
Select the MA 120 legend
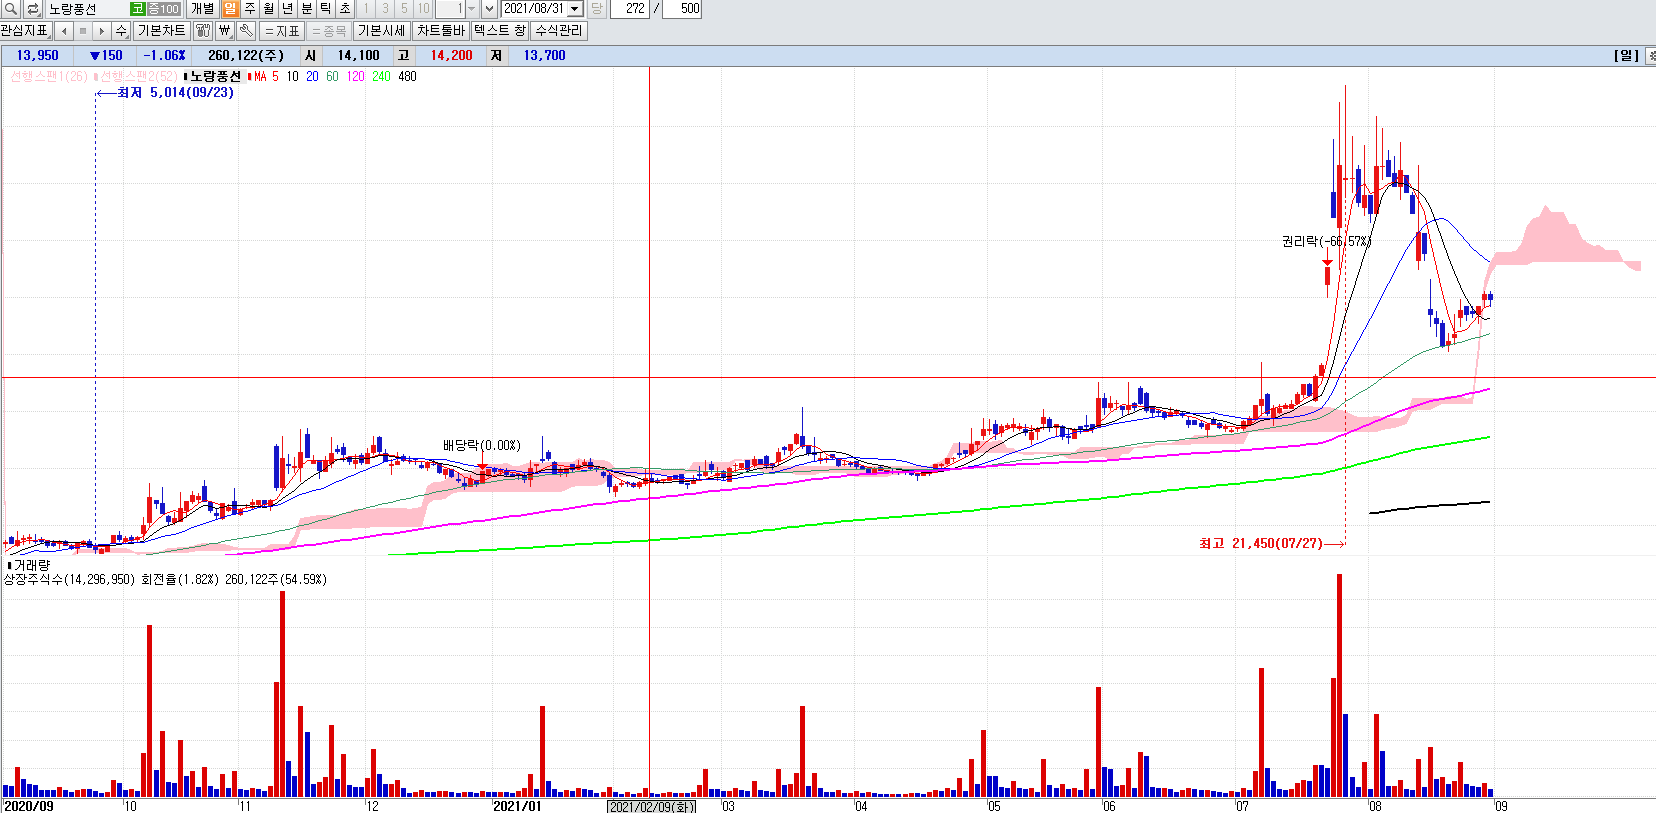(355, 76)
